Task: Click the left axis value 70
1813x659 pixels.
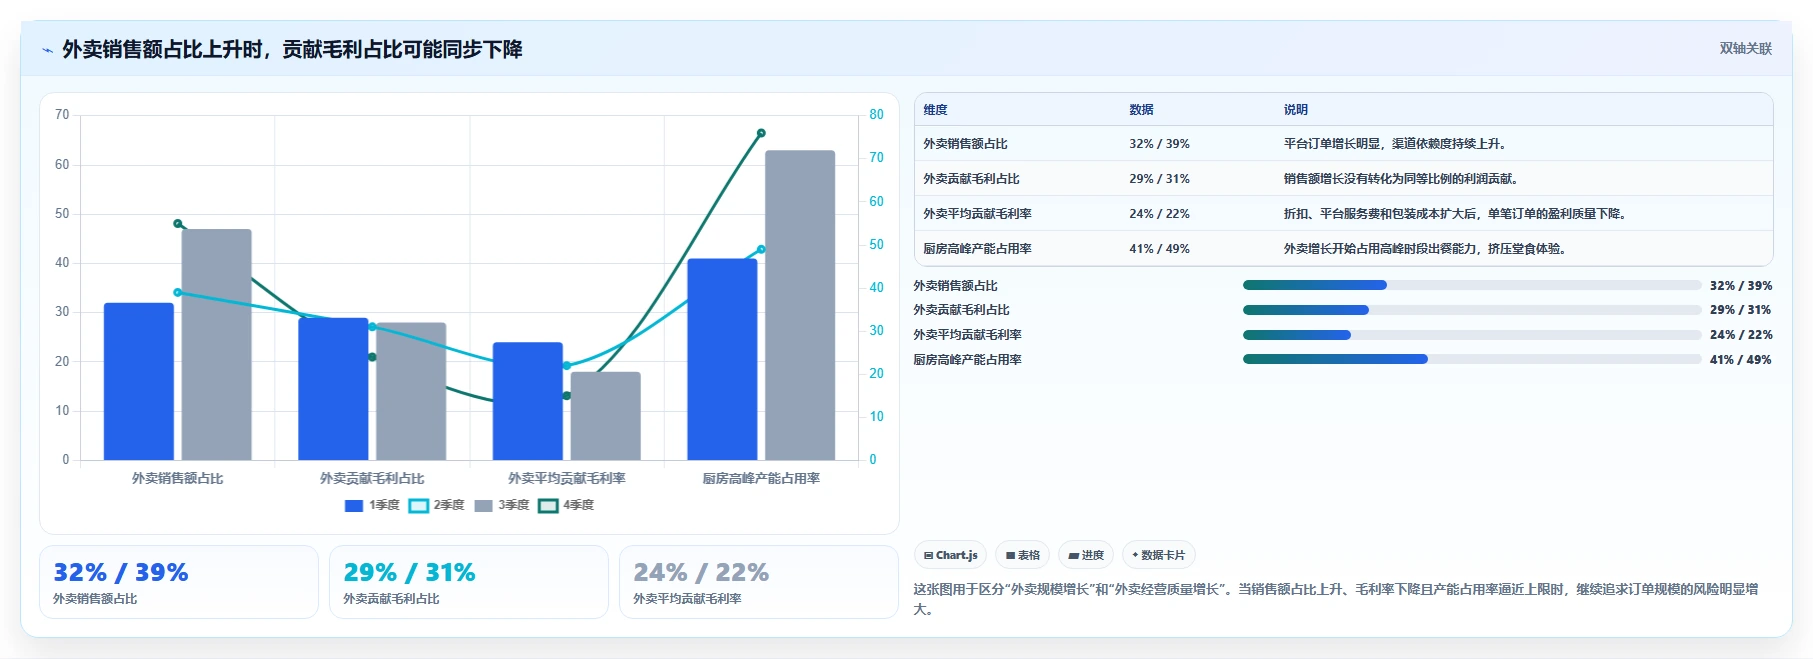Action: [x=62, y=115]
